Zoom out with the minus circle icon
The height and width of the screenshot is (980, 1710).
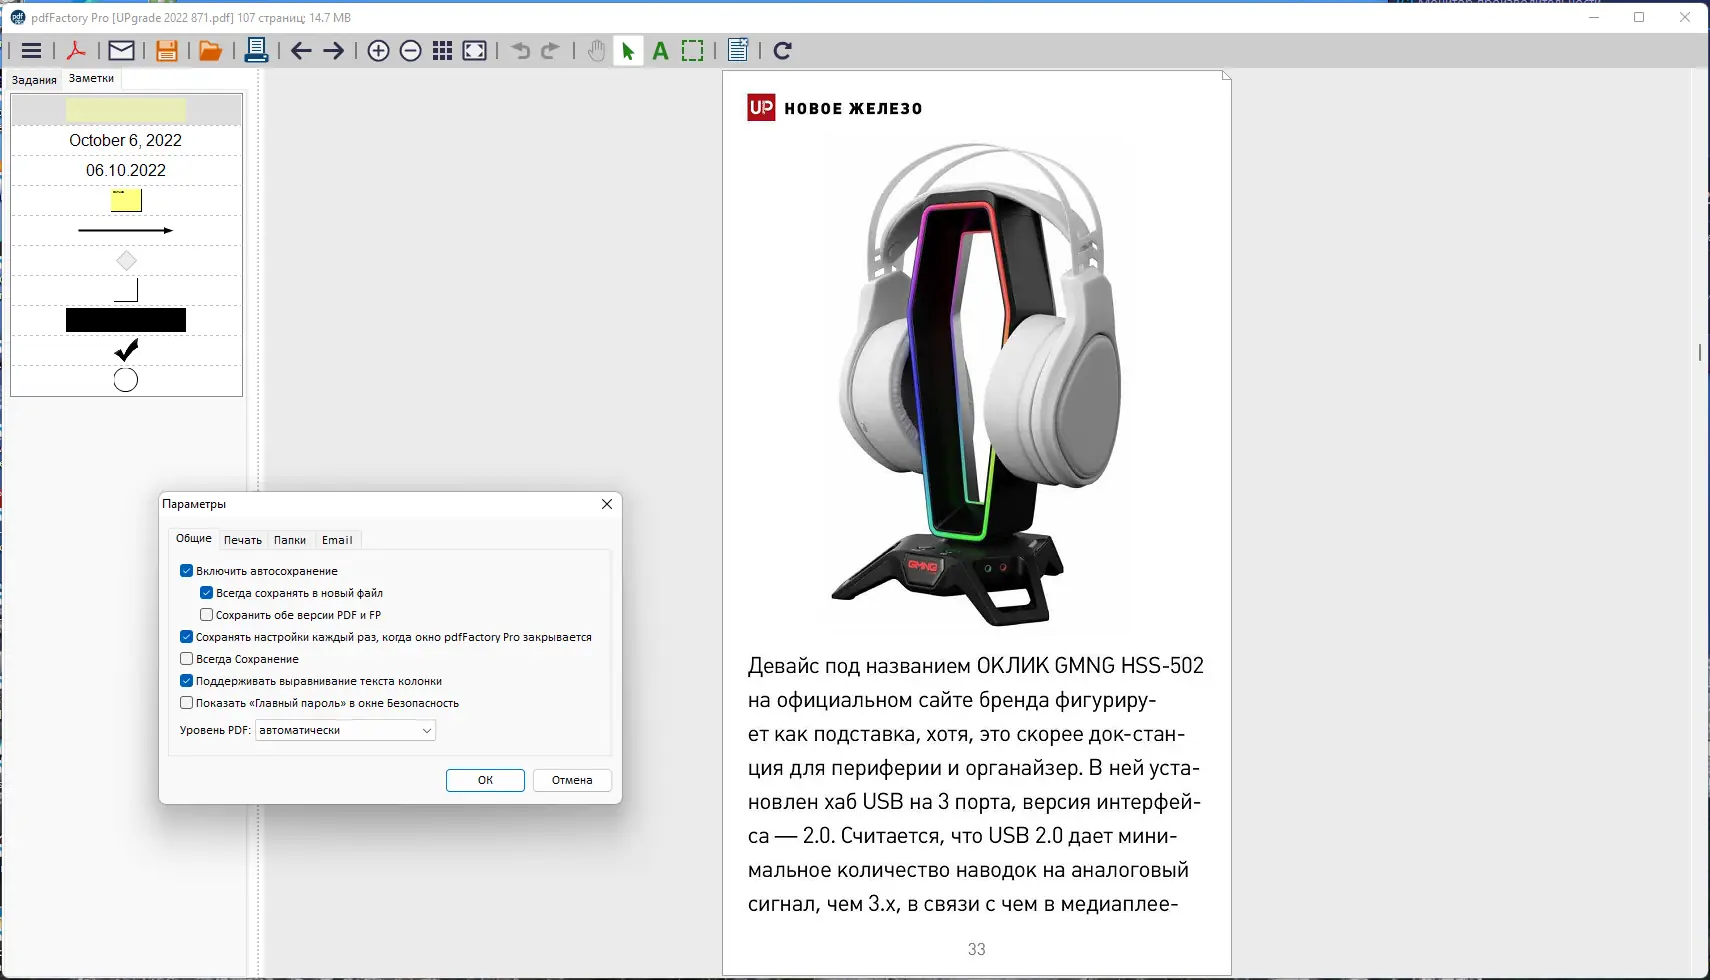coord(410,51)
